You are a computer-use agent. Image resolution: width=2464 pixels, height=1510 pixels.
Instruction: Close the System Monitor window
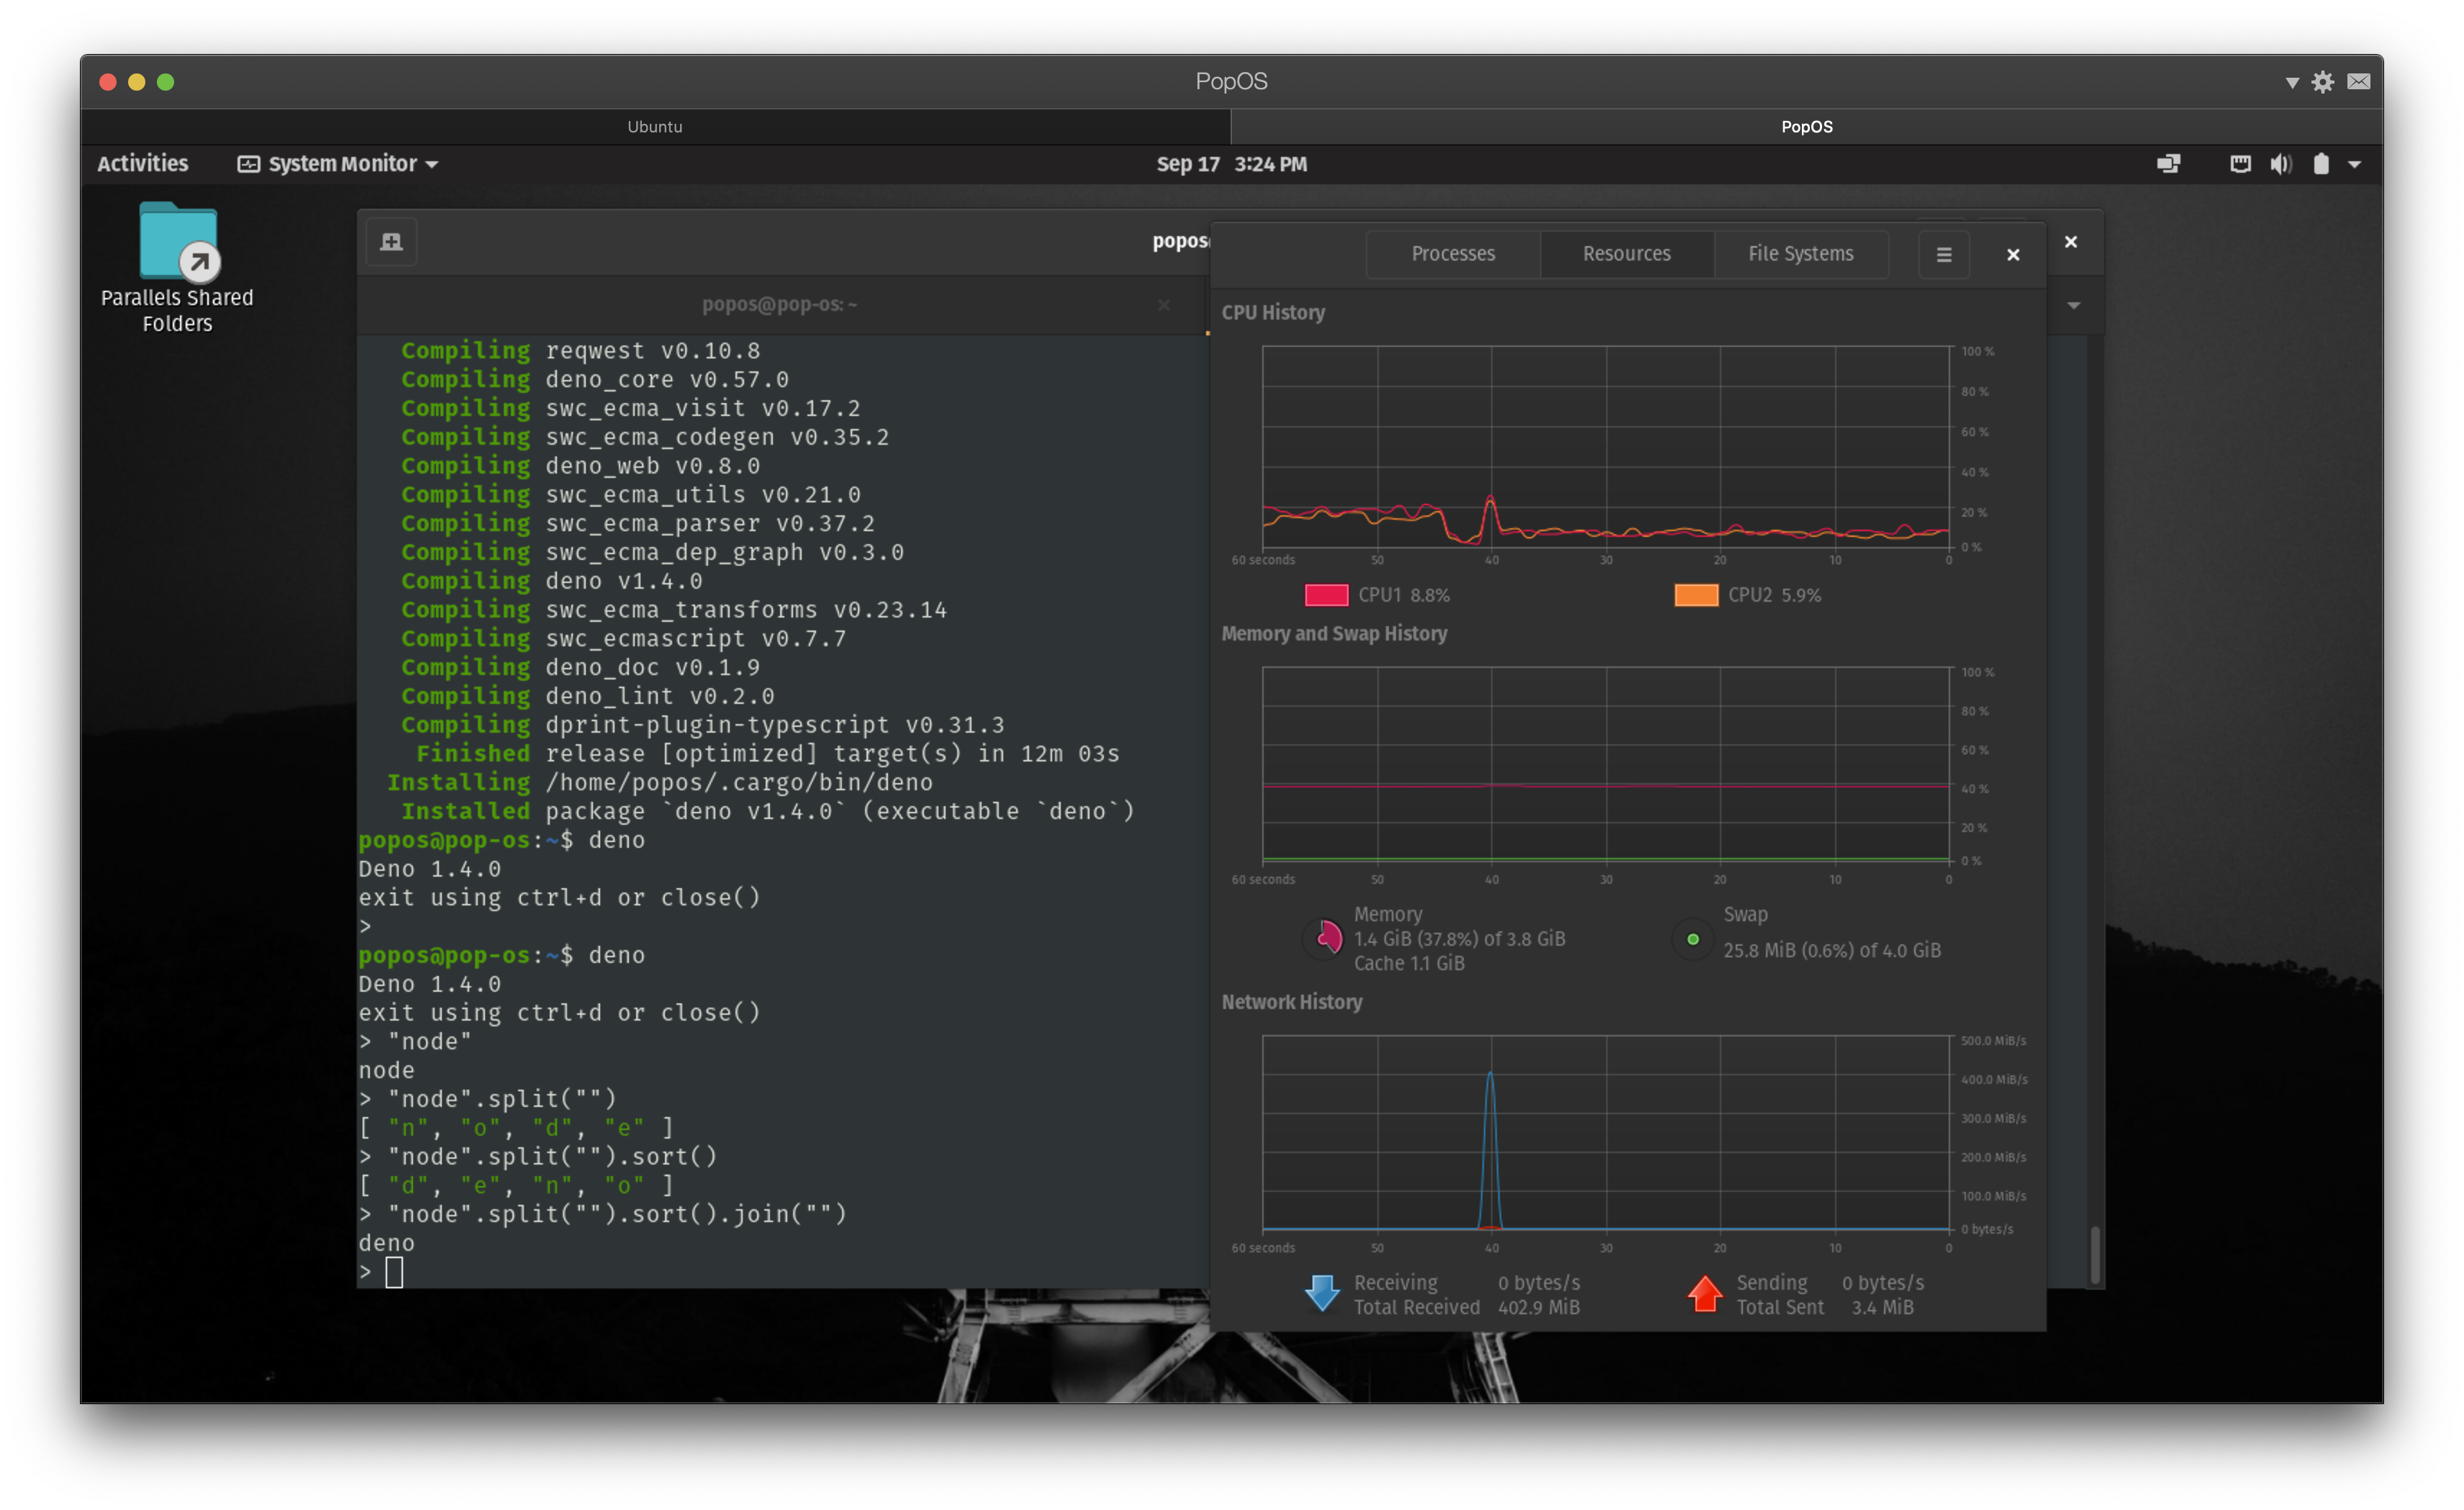pos(2014,255)
